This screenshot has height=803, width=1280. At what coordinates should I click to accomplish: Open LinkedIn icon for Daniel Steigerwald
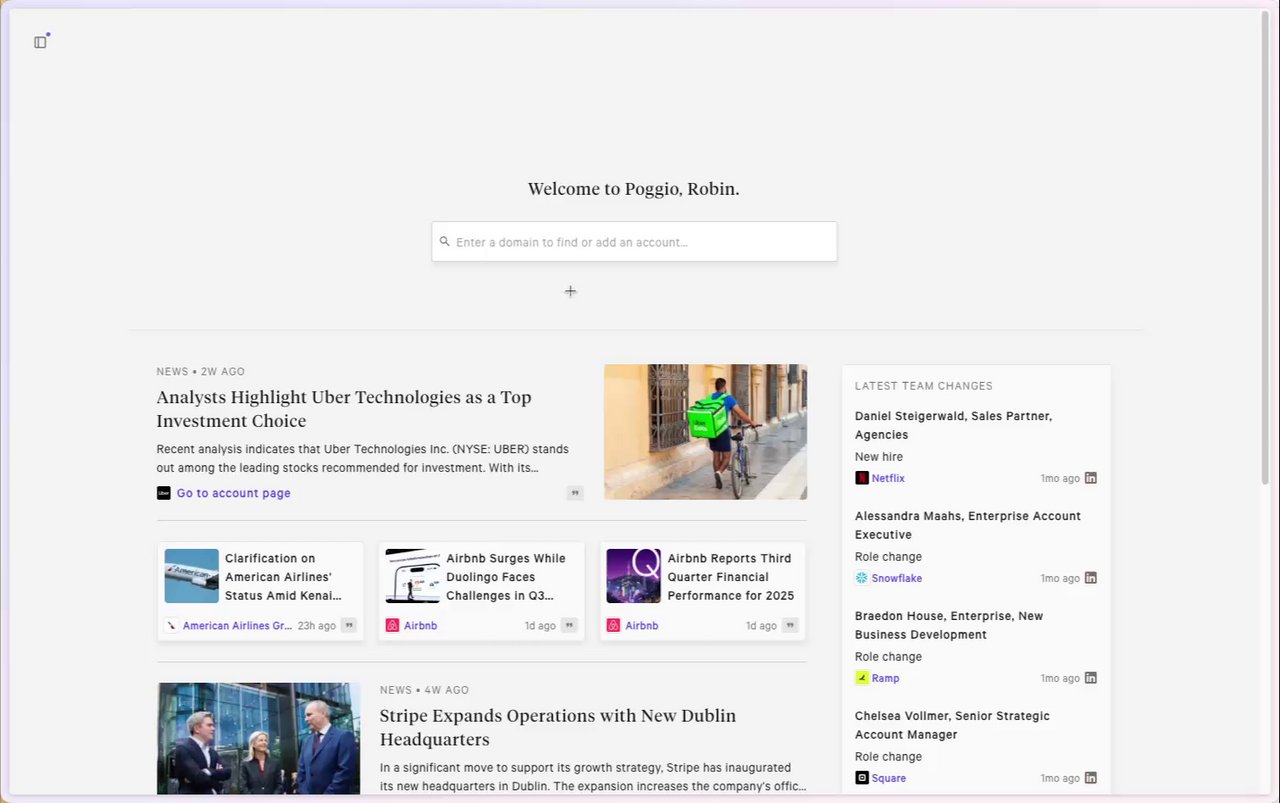click(x=1091, y=478)
